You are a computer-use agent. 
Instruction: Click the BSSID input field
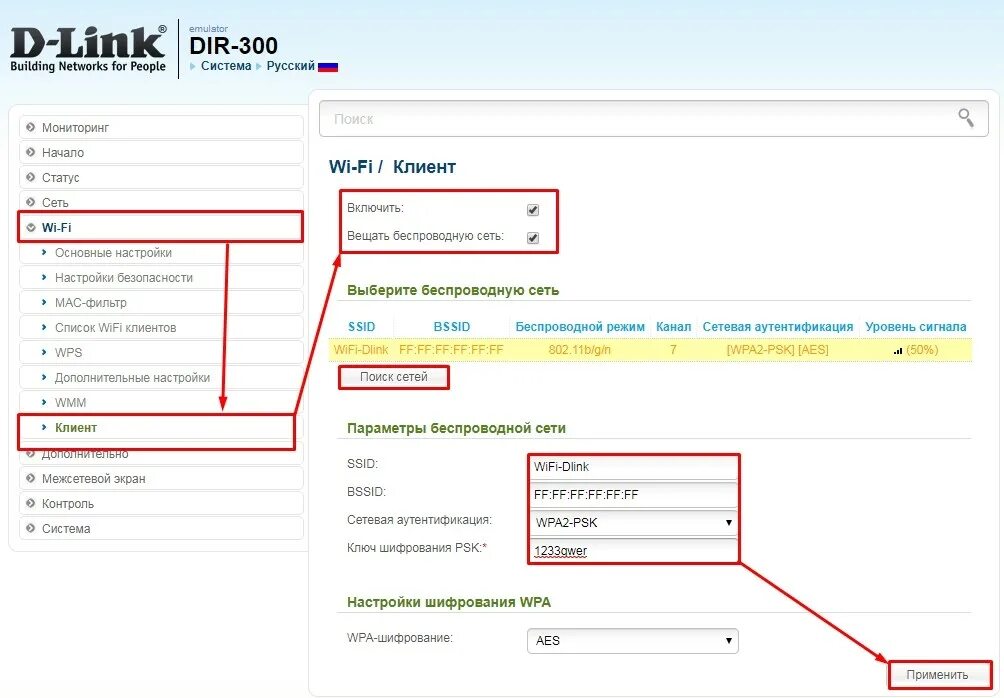point(633,494)
